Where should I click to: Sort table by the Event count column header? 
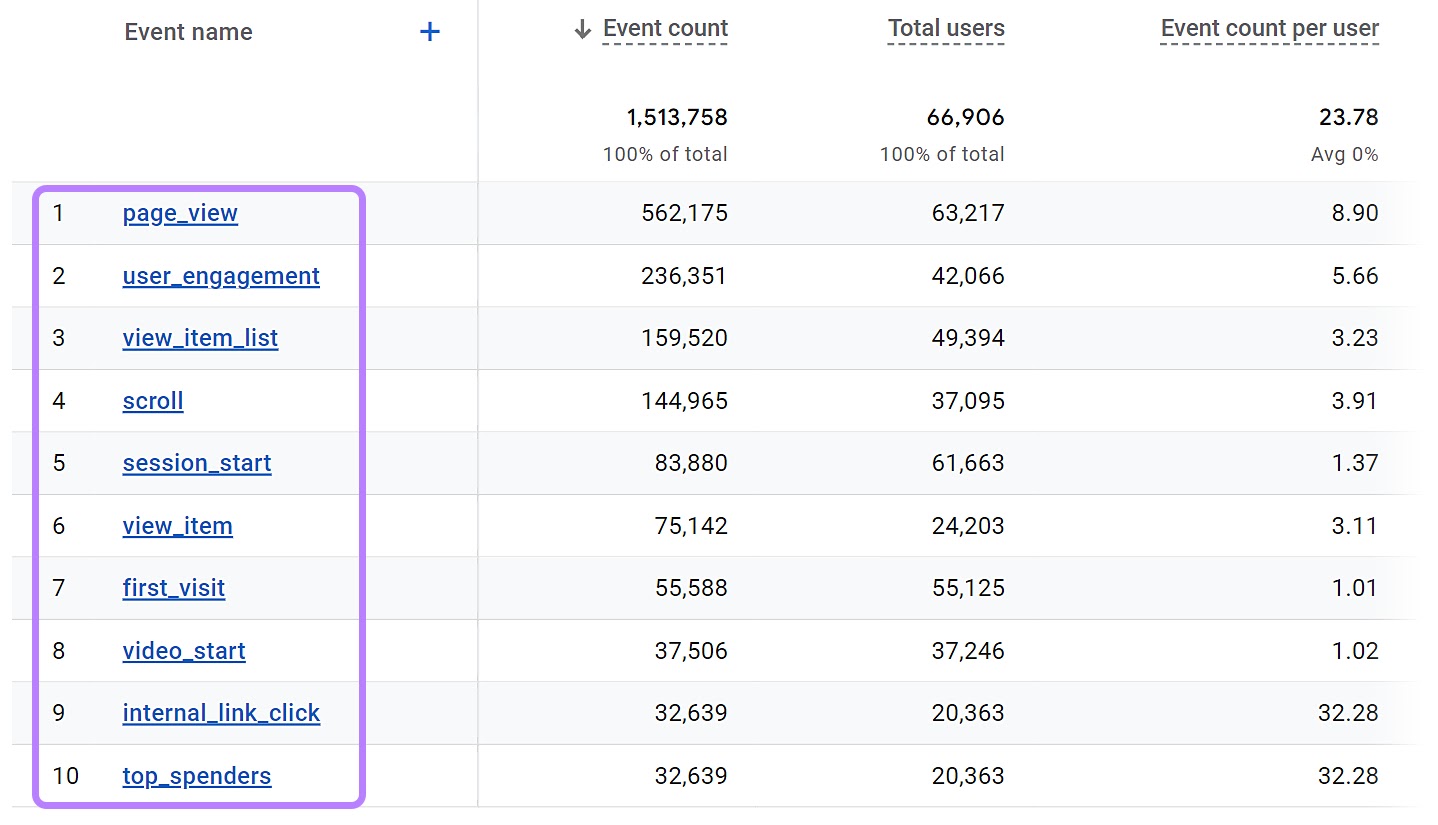click(664, 28)
